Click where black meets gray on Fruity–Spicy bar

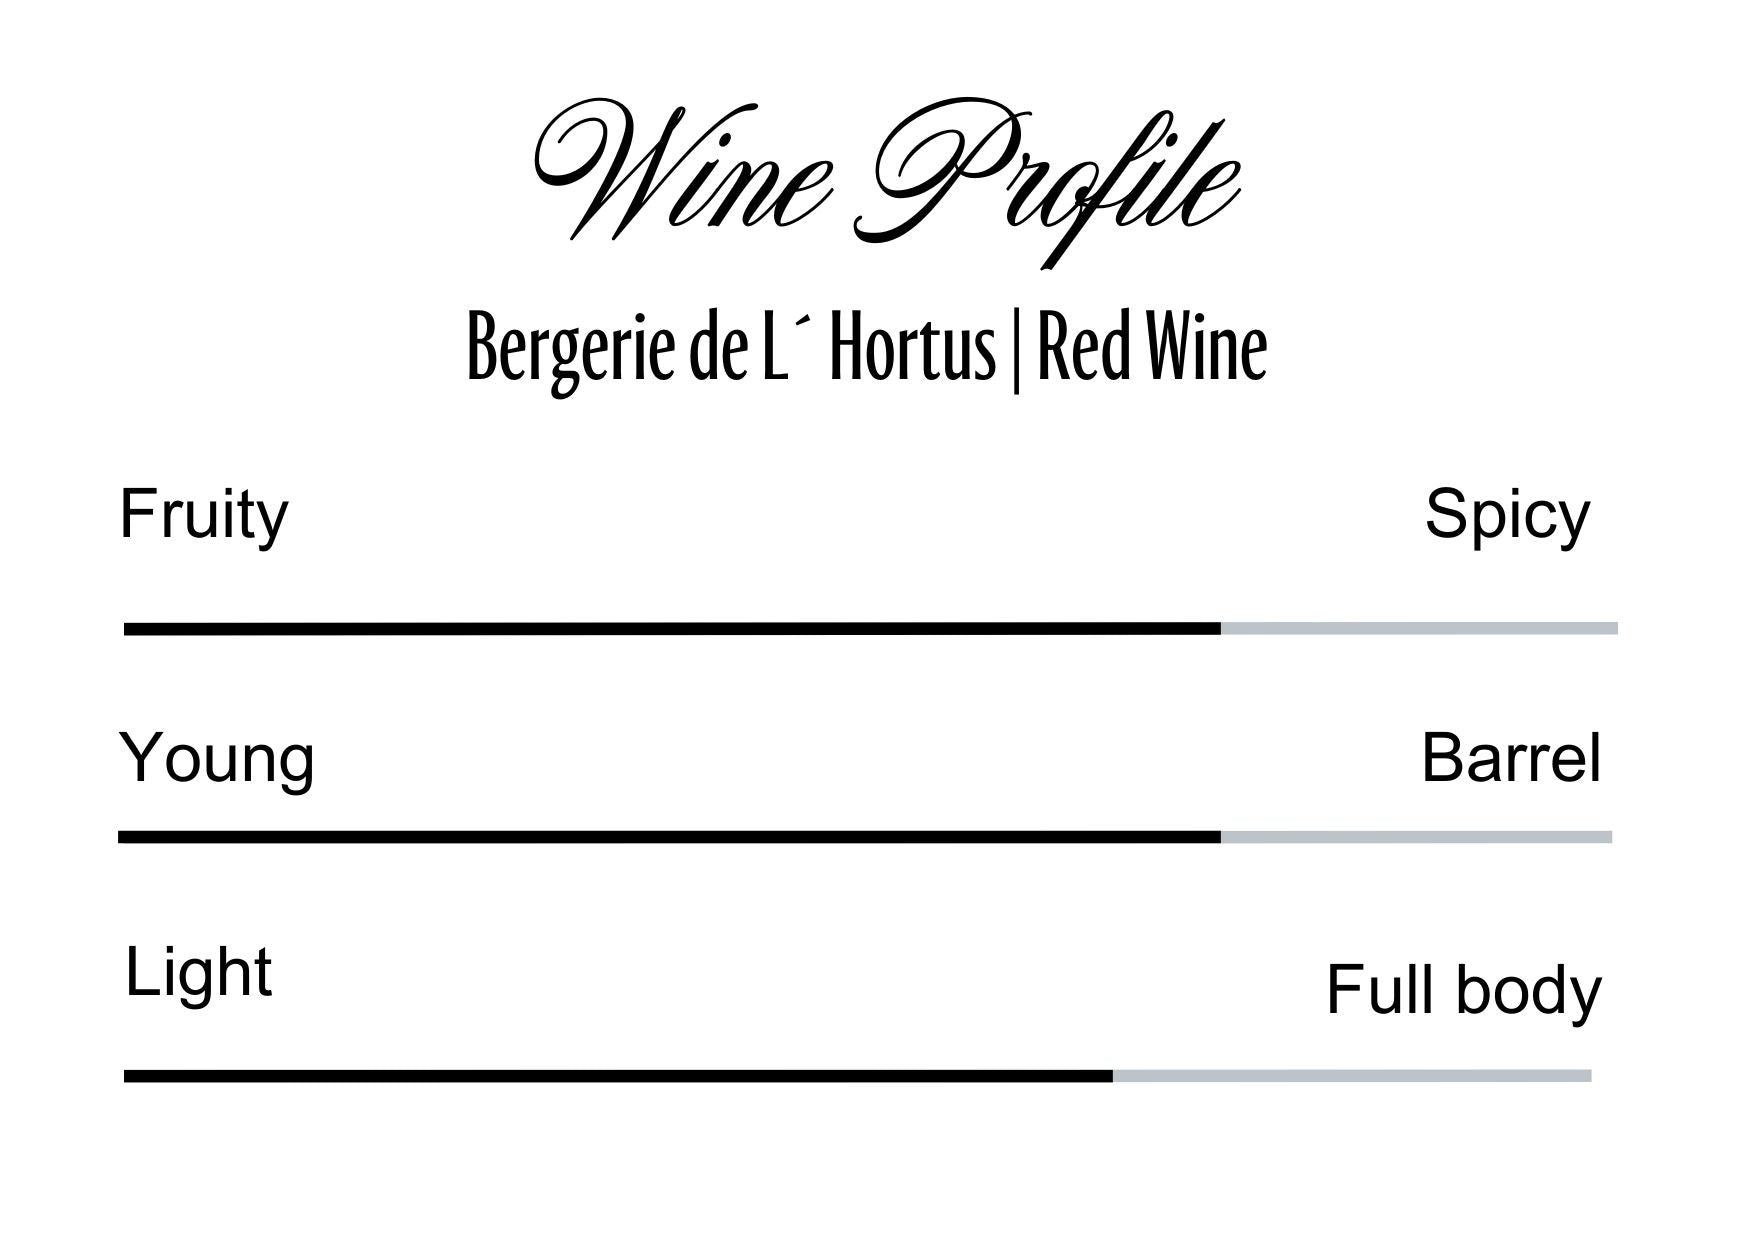point(1221,629)
